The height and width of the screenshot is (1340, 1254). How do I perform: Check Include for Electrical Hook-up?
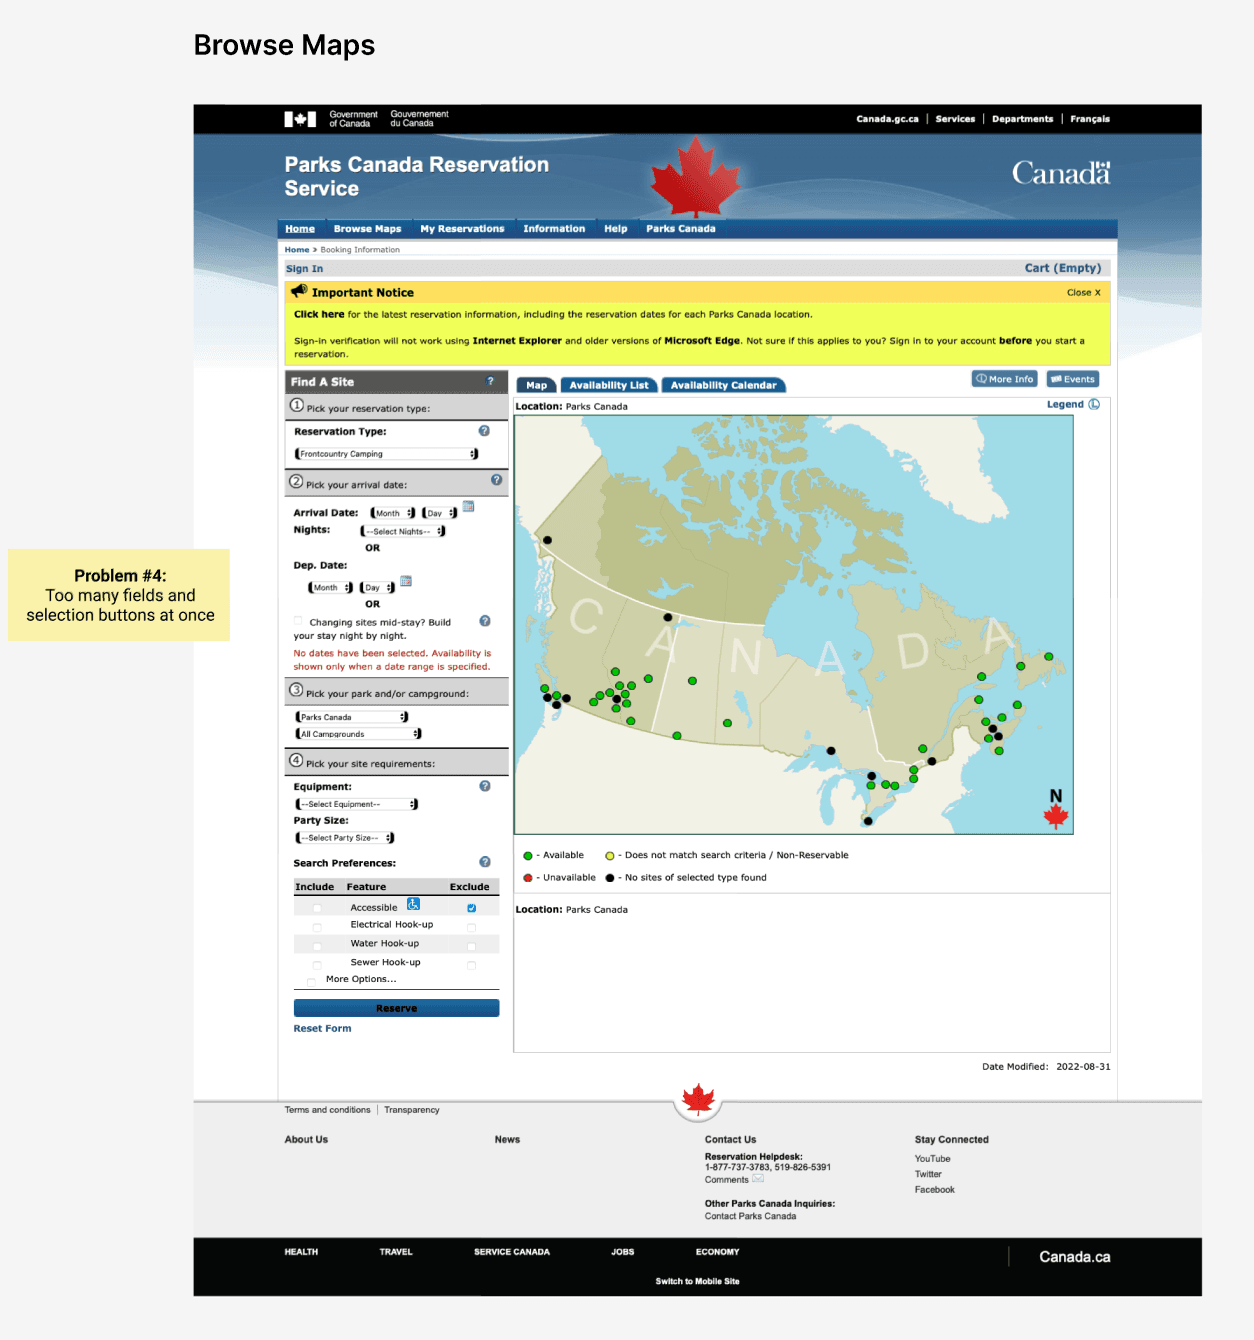pyautogui.click(x=317, y=927)
